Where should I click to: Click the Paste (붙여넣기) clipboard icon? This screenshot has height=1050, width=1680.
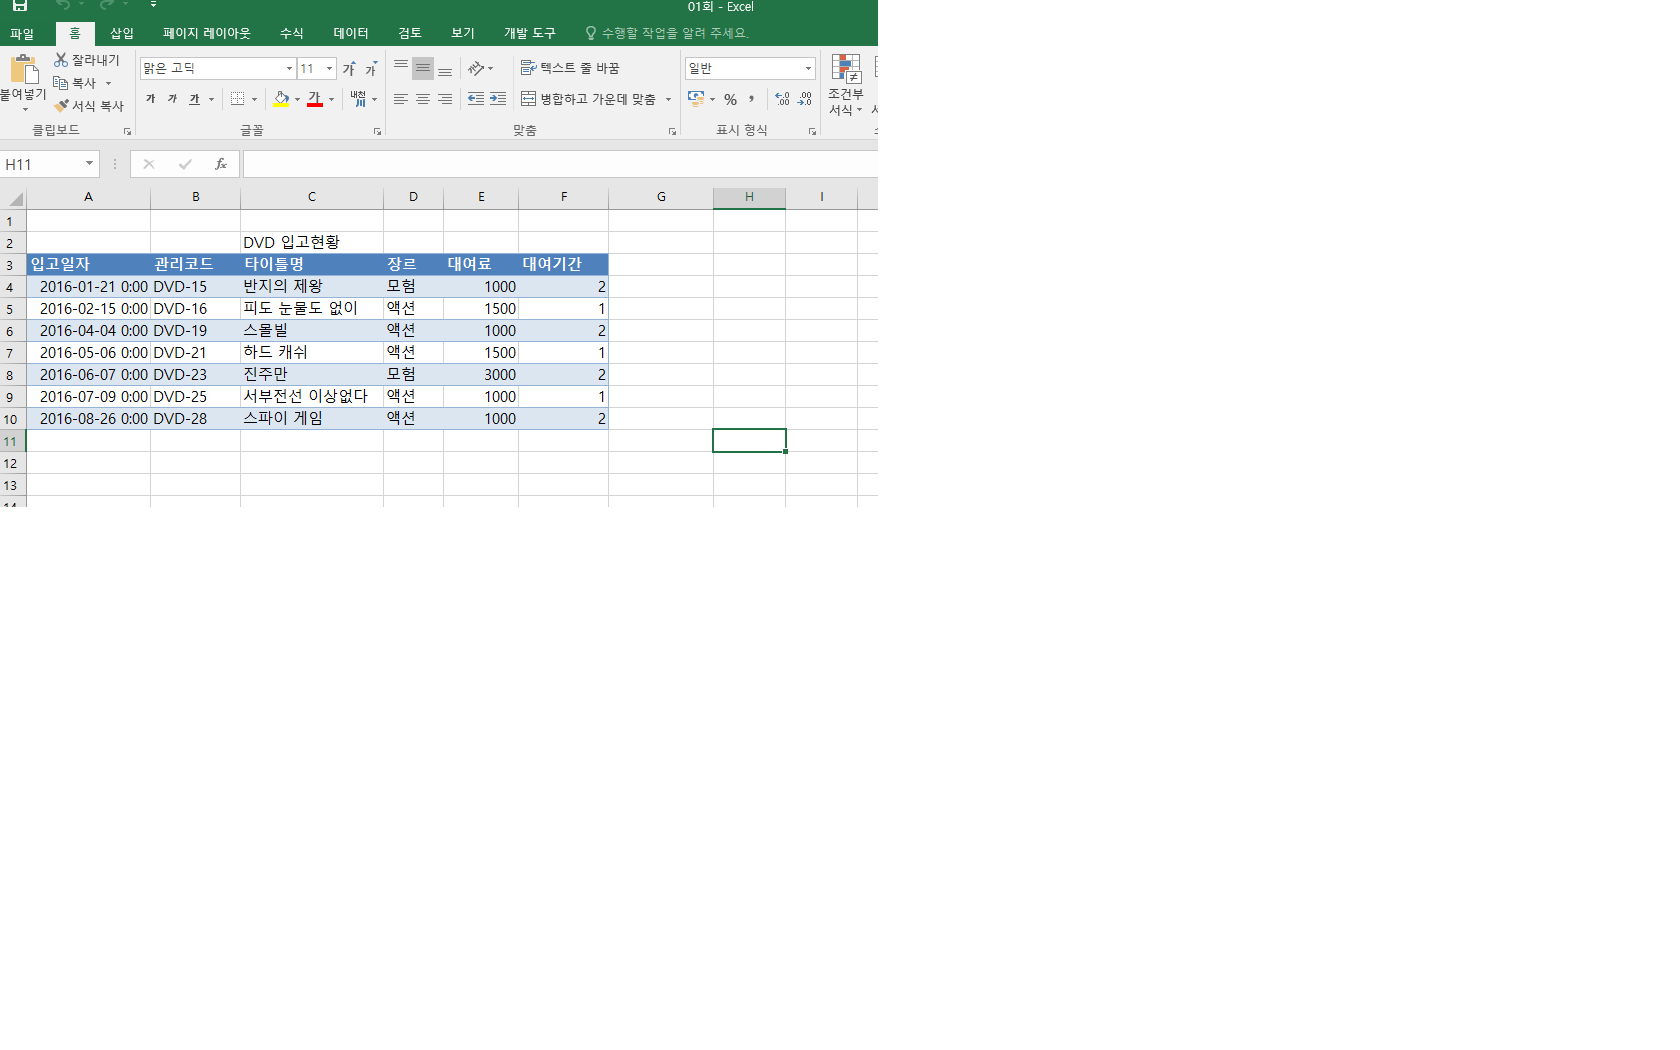pos(22,72)
